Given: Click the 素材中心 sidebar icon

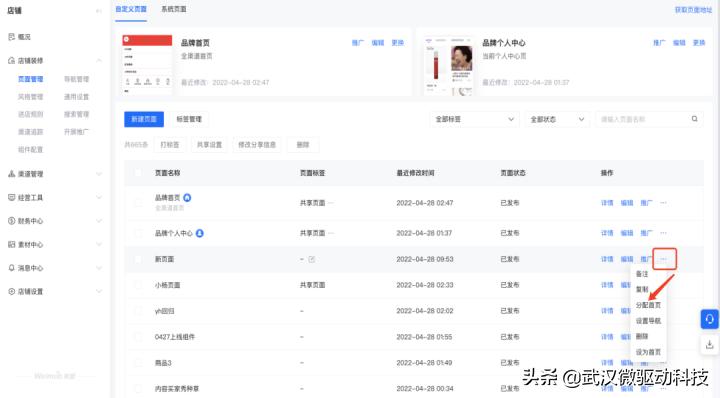Looking at the screenshot, I should 11,245.
